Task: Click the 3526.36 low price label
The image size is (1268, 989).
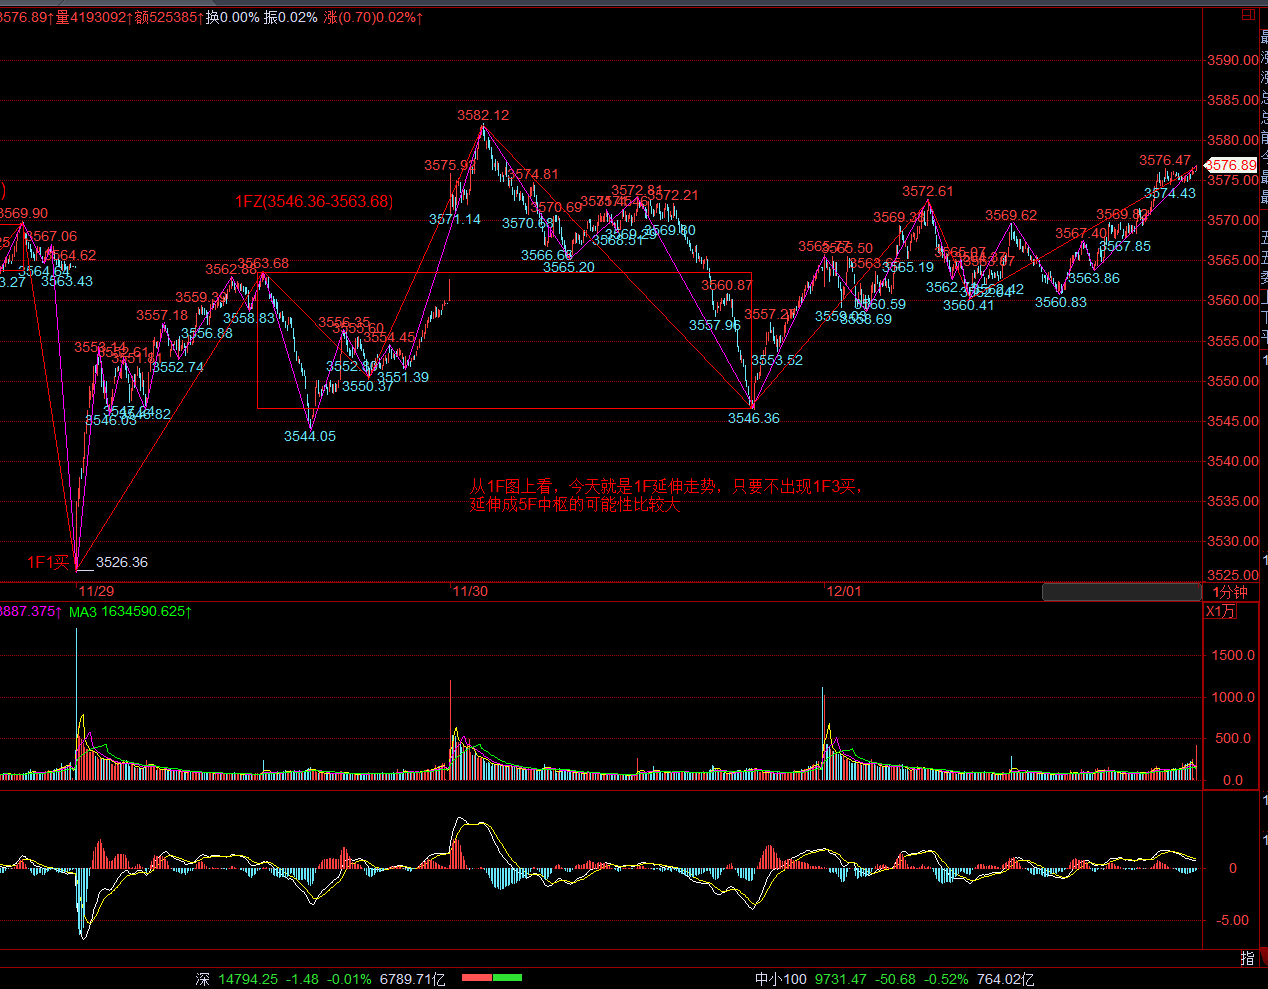Action: coord(122,562)
